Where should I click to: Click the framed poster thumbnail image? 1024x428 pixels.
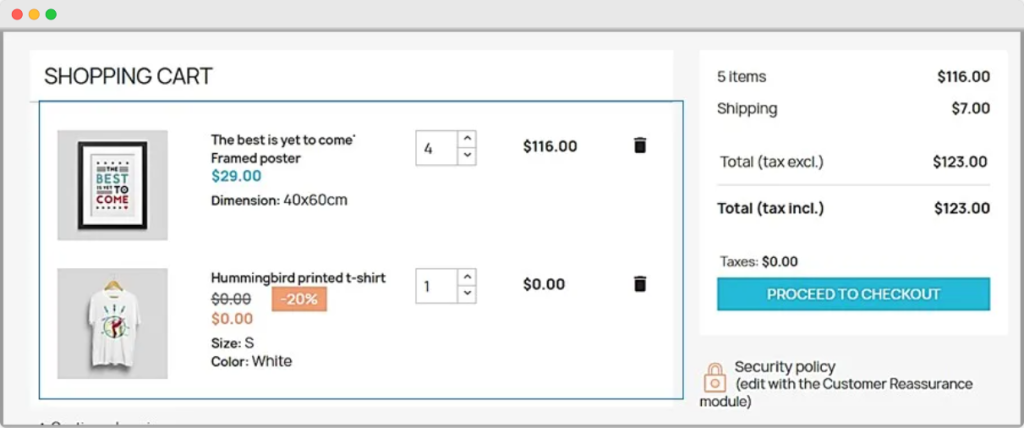(x=112, y=185)
